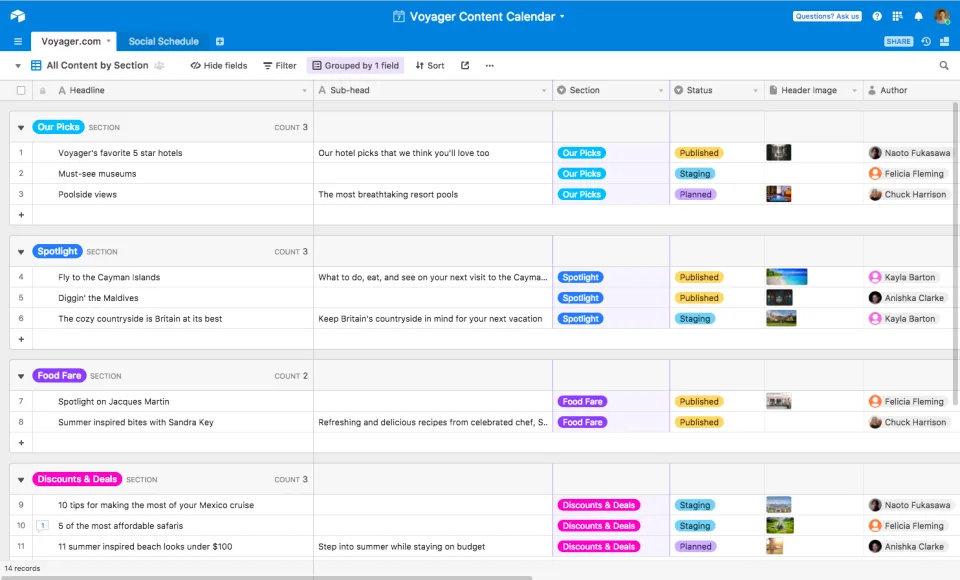The height and width of the screenshot is (580, 960).
Task: Click the SHARE button
Action: (x=898, y=41)
